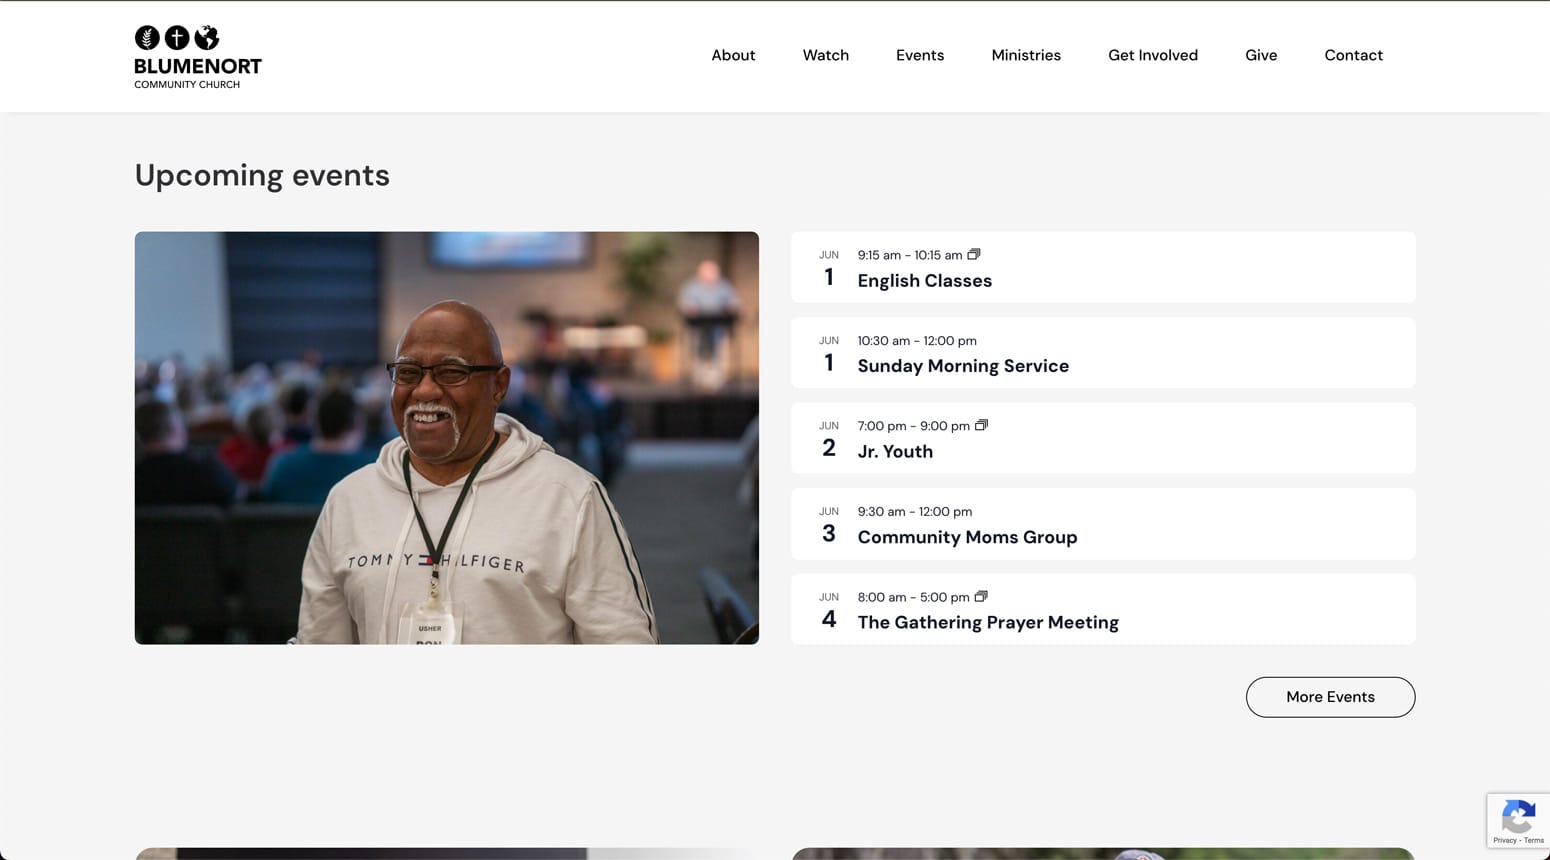Click the More Events button

[x=1330, y=697]
